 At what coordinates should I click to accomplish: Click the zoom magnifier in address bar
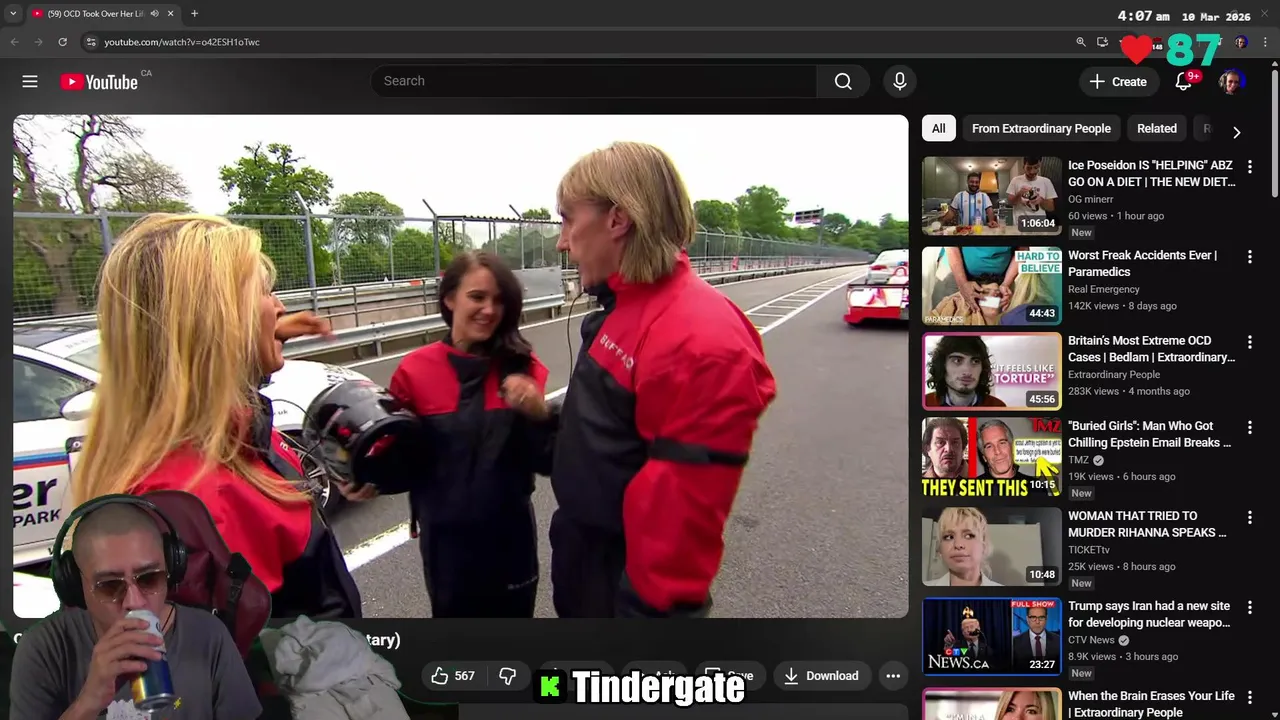(x=1080, y=42)
